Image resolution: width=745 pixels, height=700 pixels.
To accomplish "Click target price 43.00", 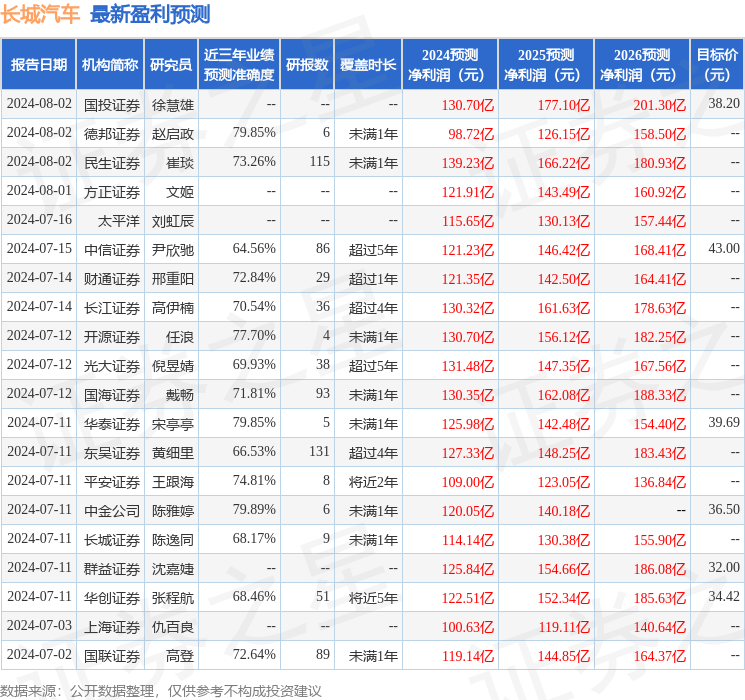I will 724,249.
